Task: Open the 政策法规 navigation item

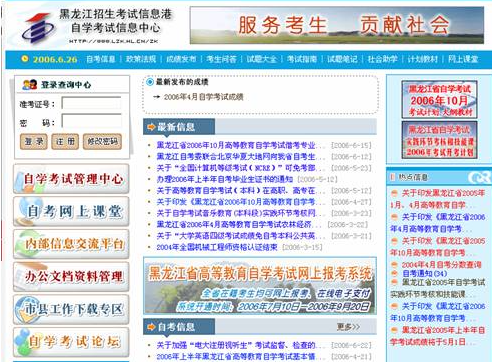Action: point(141,59)
